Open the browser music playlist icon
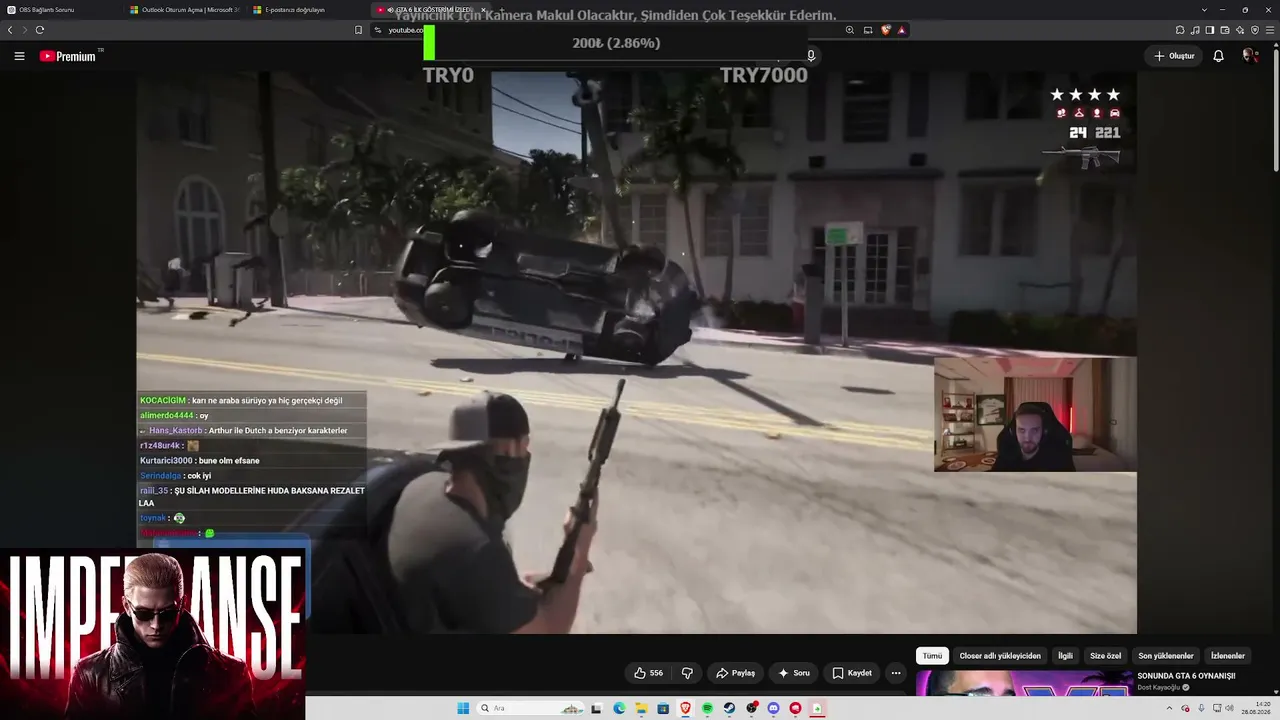Image resolution: width=1280 pixels, height=720 pixels. click(x=1195, y=30)
